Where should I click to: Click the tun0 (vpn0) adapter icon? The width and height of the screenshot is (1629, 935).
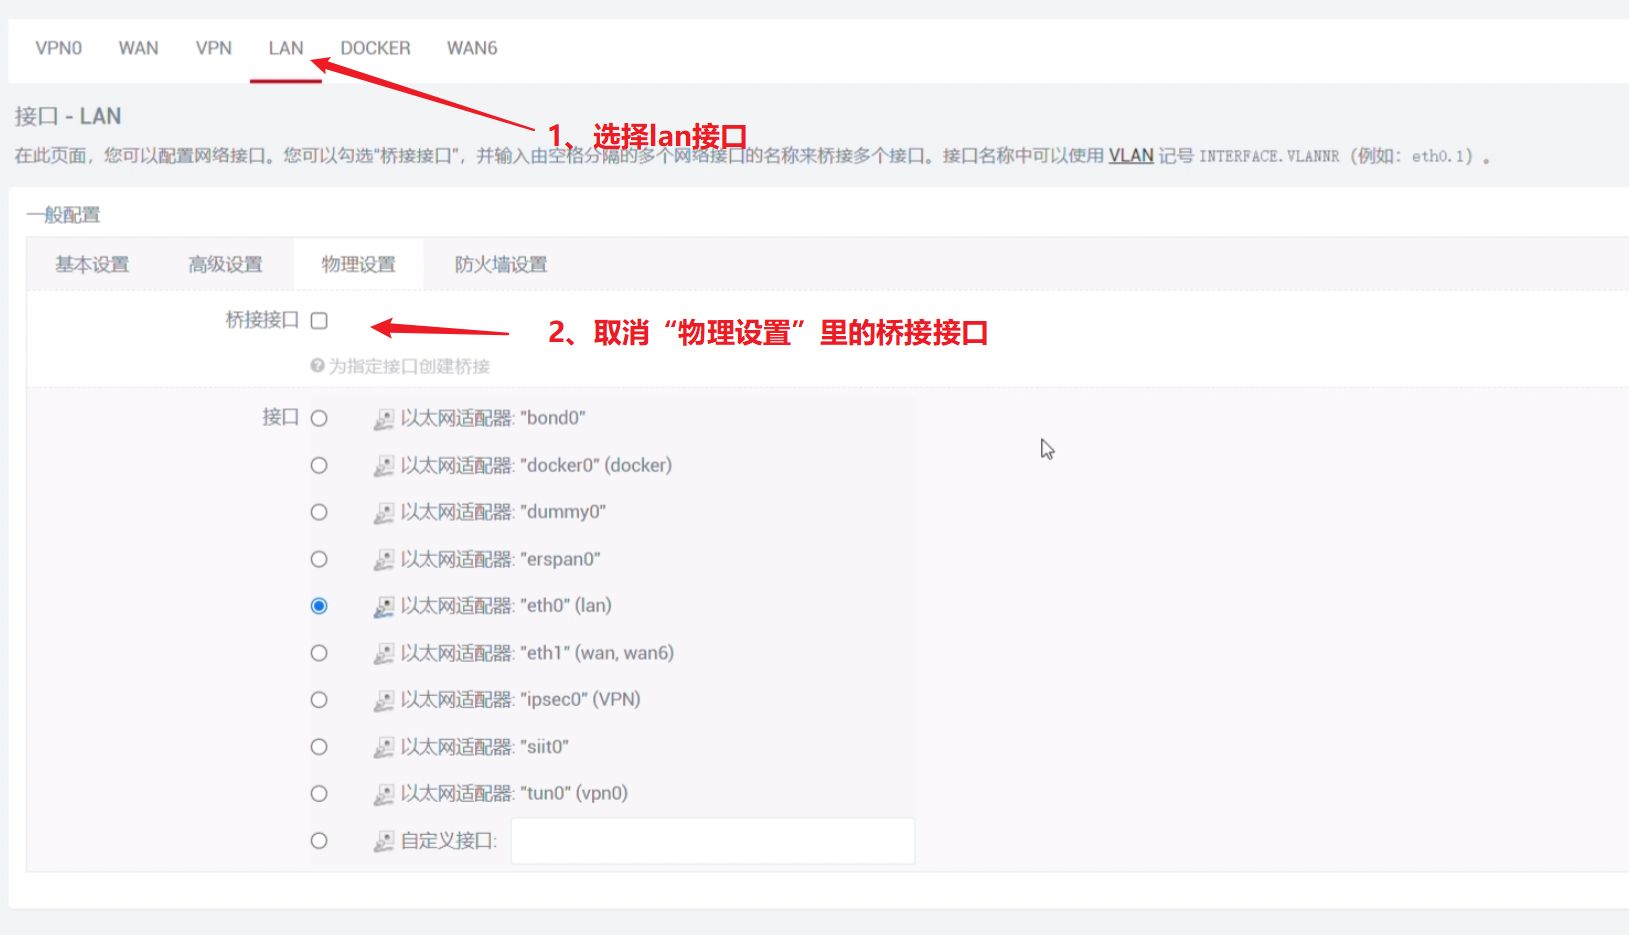point(384,795)
